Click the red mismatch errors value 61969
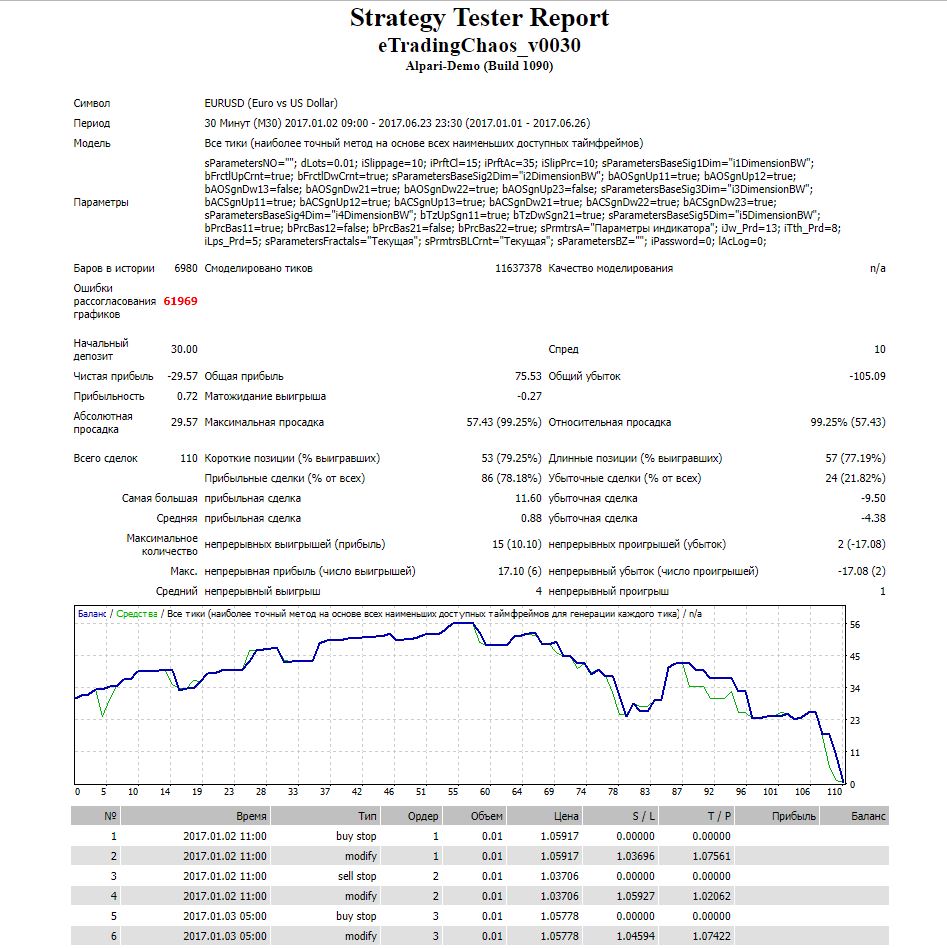The image size is (947, 948). [x=180, y=301]
